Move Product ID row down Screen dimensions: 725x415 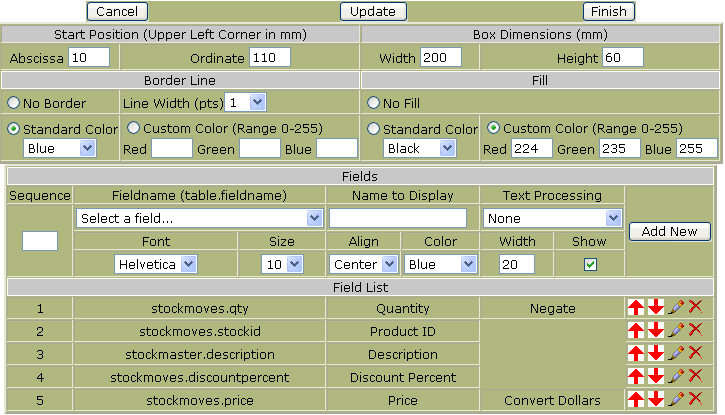[x=655, y=331]
